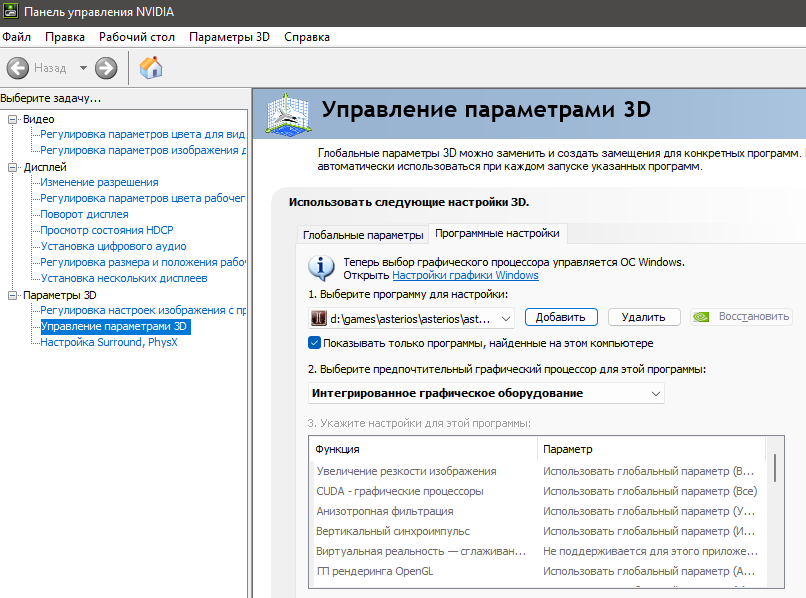Switch to Глобальные параметры tab
Screen dimensions: 806x598
[x=363, y=235]
